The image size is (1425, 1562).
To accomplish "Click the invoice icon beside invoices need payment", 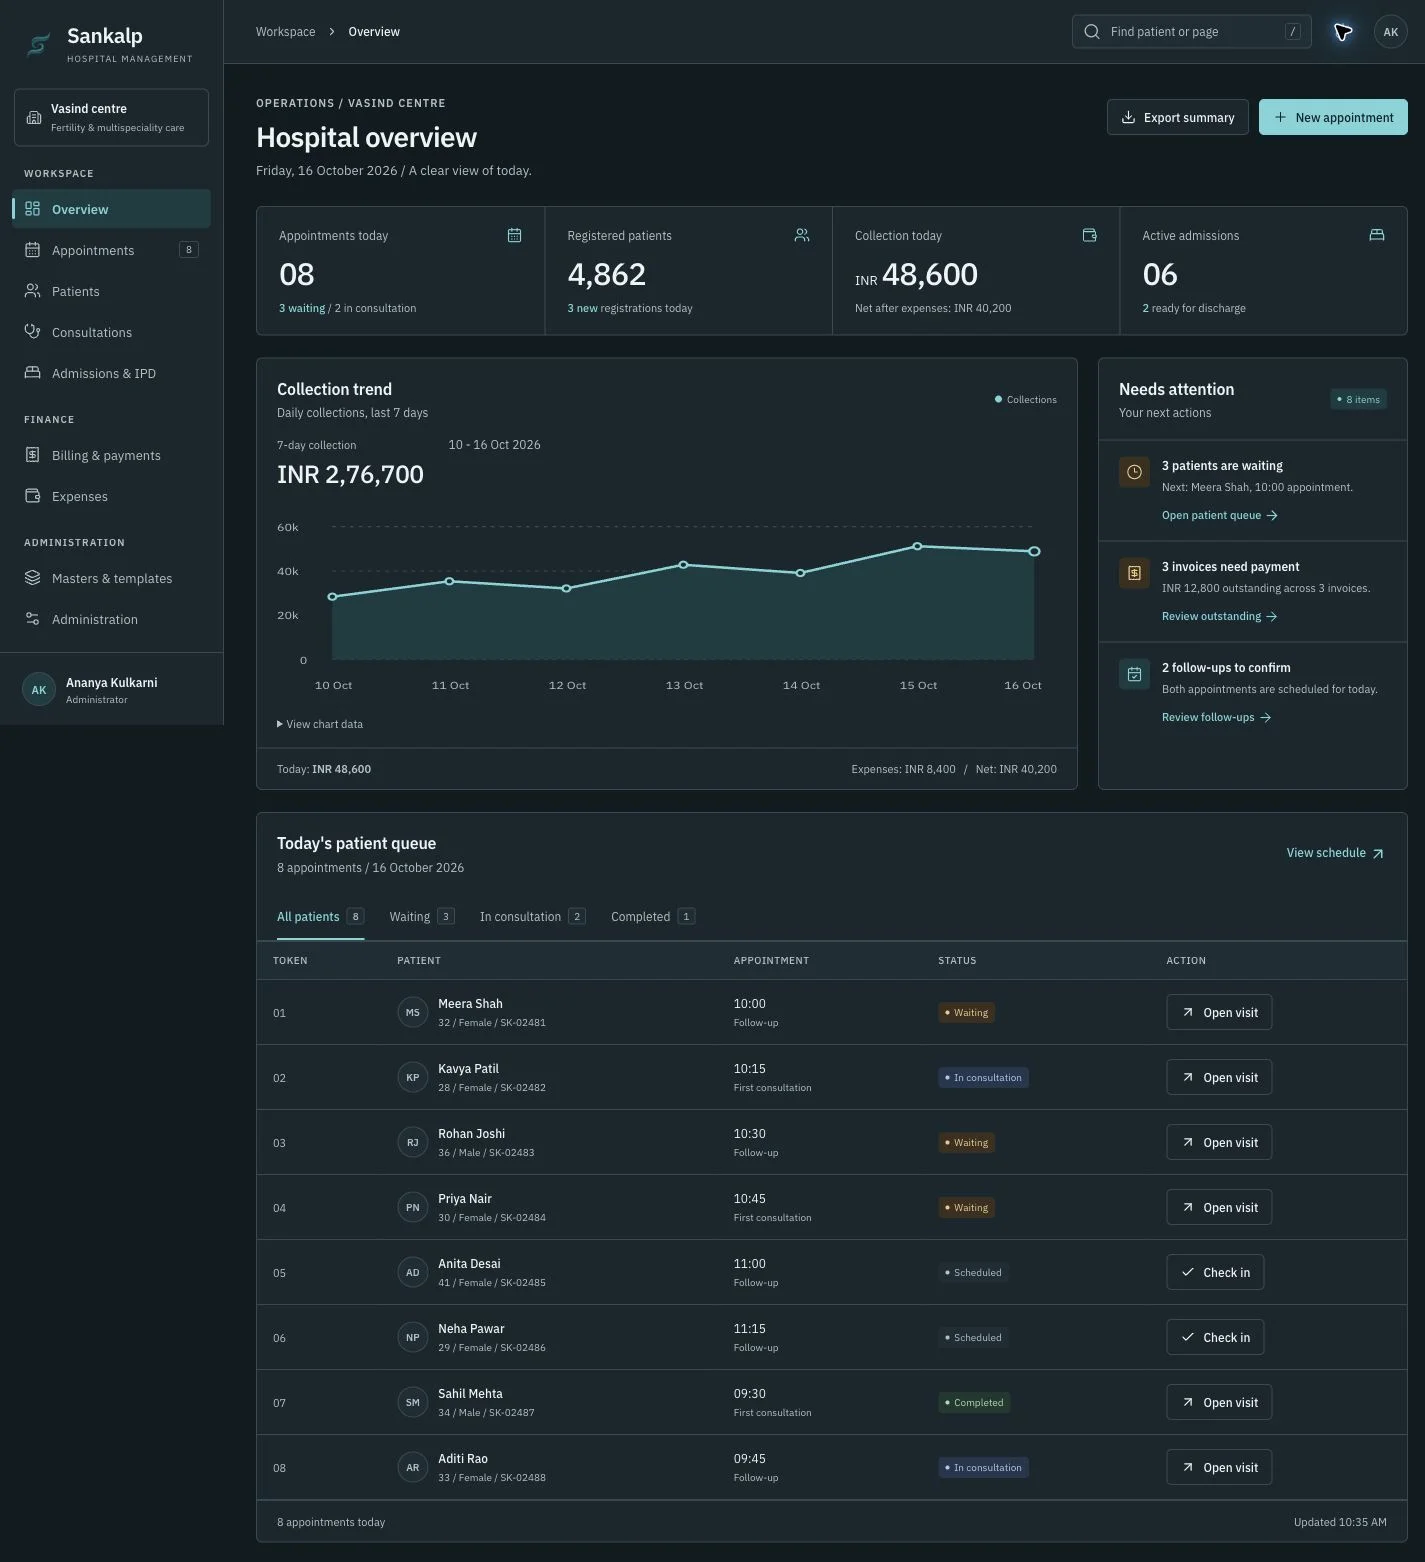I will click(x=1134, y=573).
